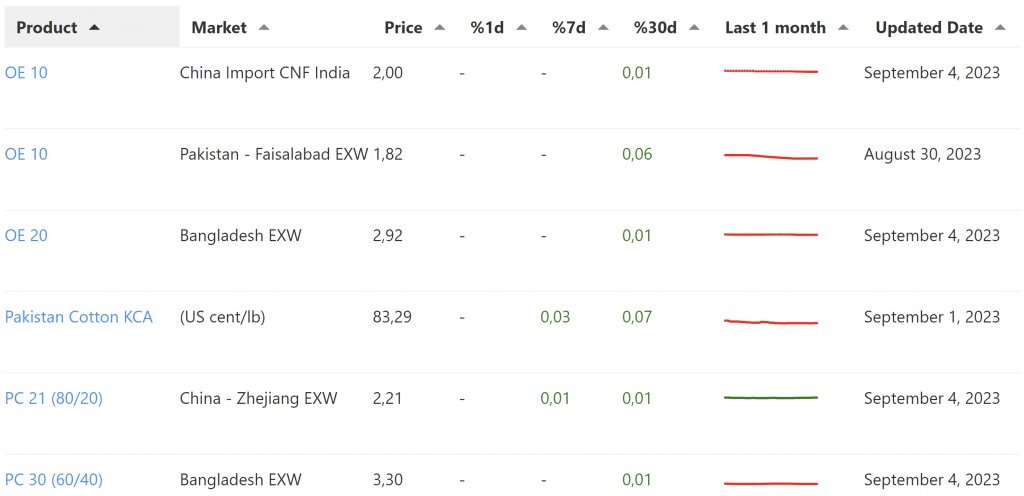The image size is (1024, 496).
Task: Click the Updated Date sort arrow
Action: click(x=1000, y=28)
